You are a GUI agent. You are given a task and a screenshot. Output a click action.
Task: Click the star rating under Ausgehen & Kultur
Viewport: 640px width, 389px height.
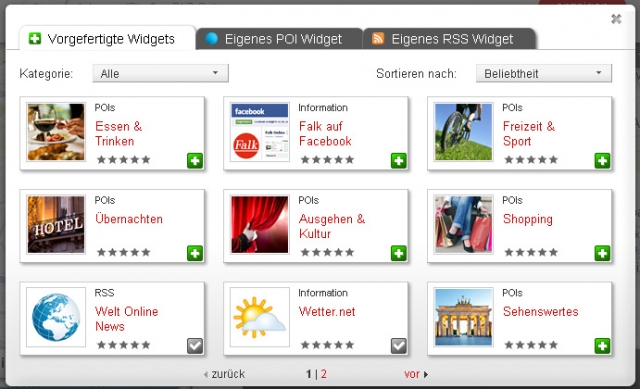[327, 252]
